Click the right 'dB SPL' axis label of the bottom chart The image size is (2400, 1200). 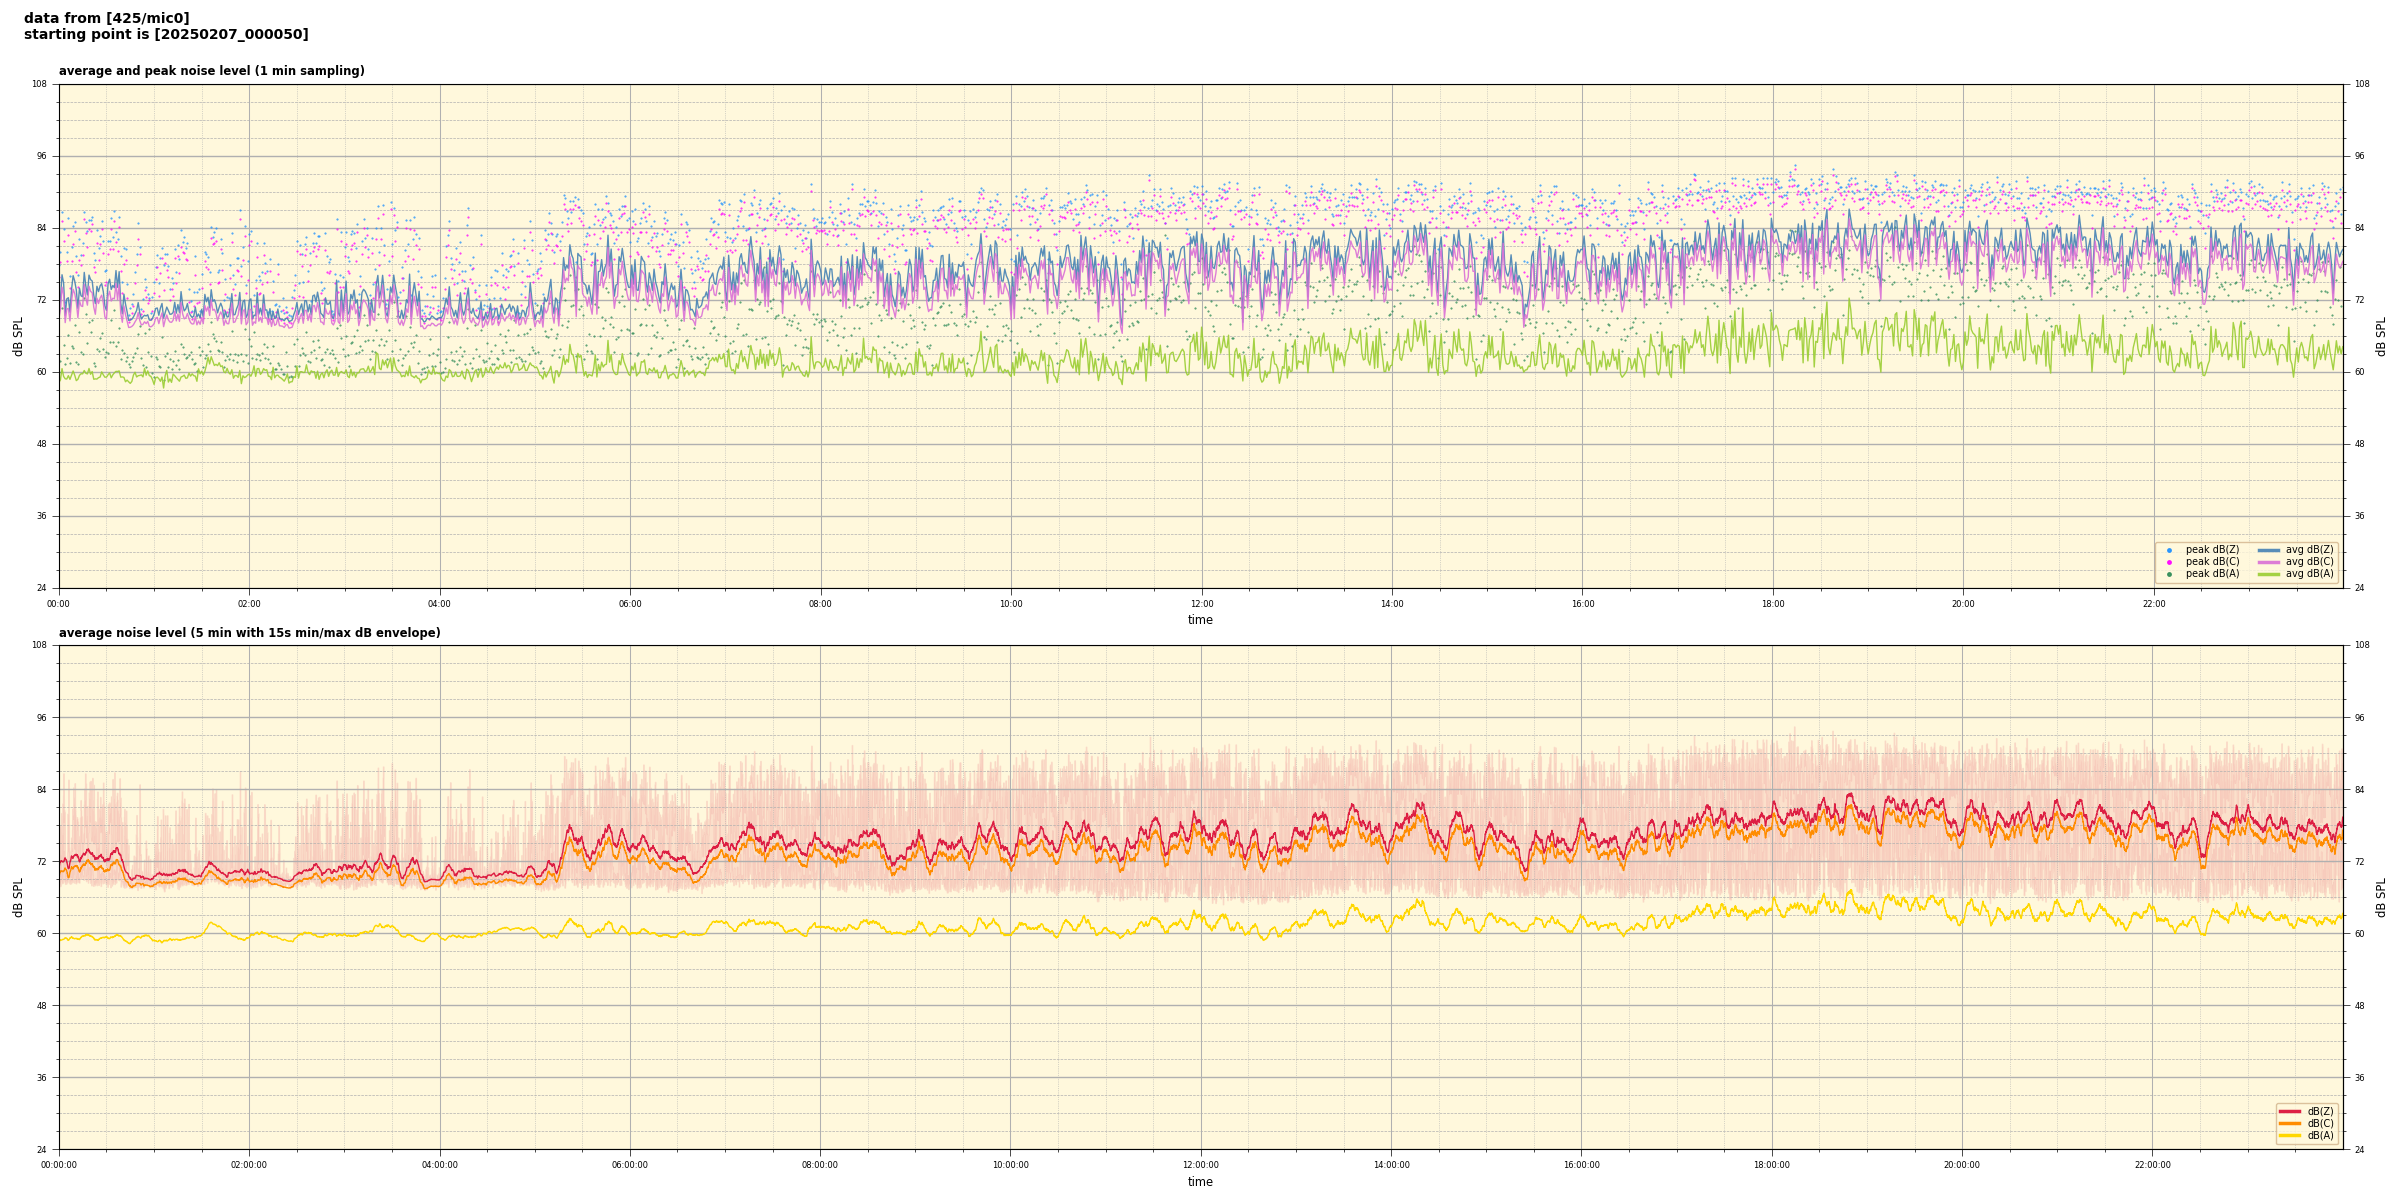[x=2381, y=897]
